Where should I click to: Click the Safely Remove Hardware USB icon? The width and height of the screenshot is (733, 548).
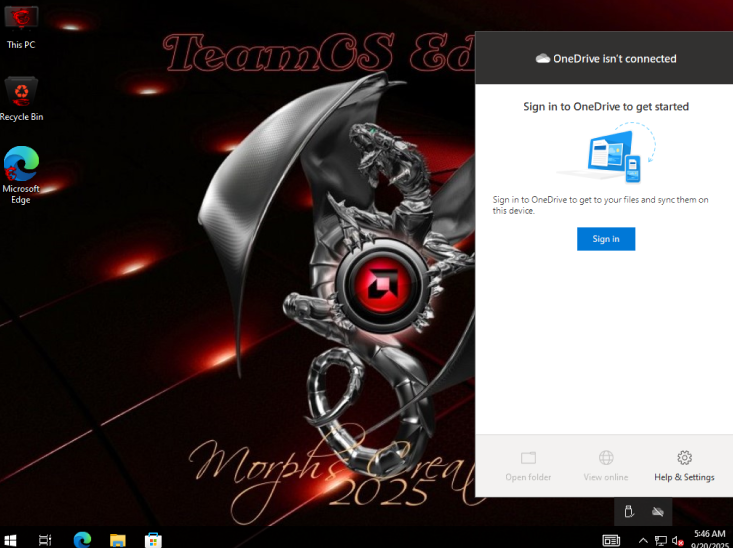click(629, 512)
